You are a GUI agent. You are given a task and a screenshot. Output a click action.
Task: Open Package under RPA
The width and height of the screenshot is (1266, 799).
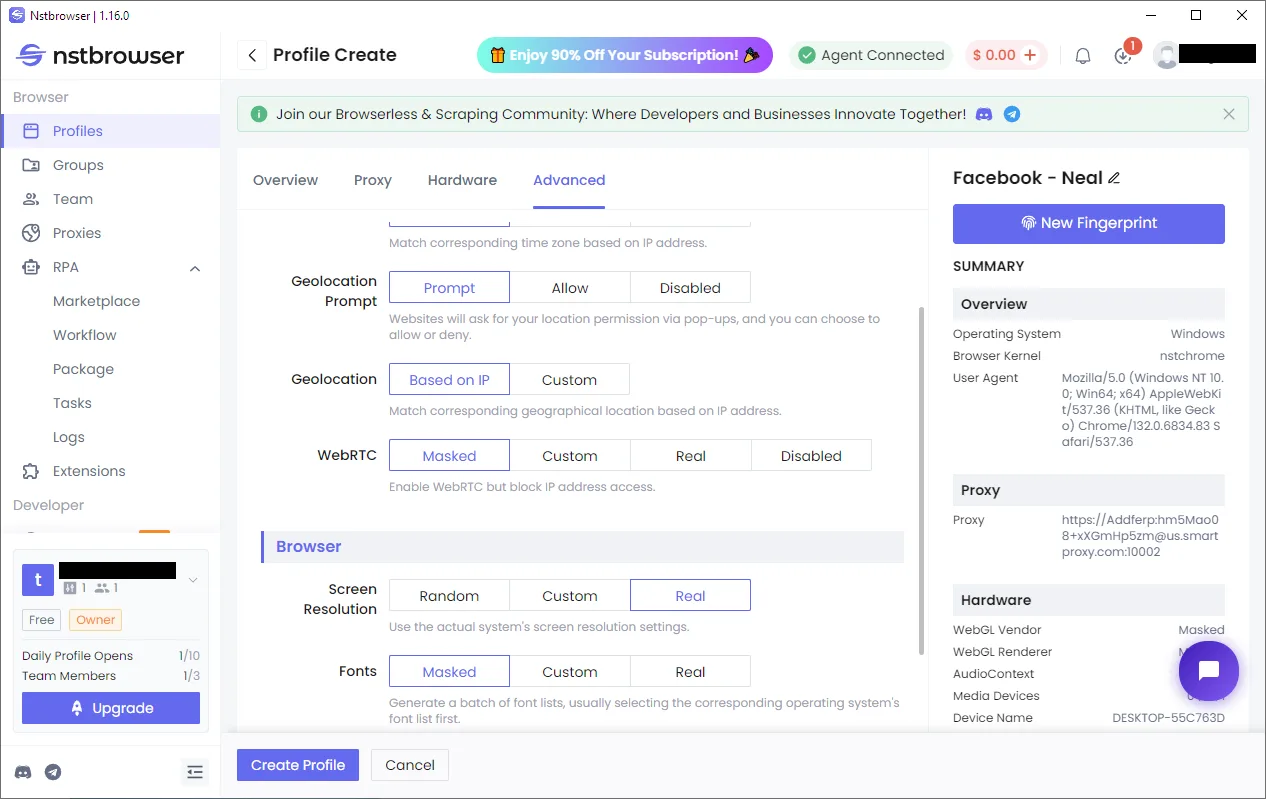(83, 369)
